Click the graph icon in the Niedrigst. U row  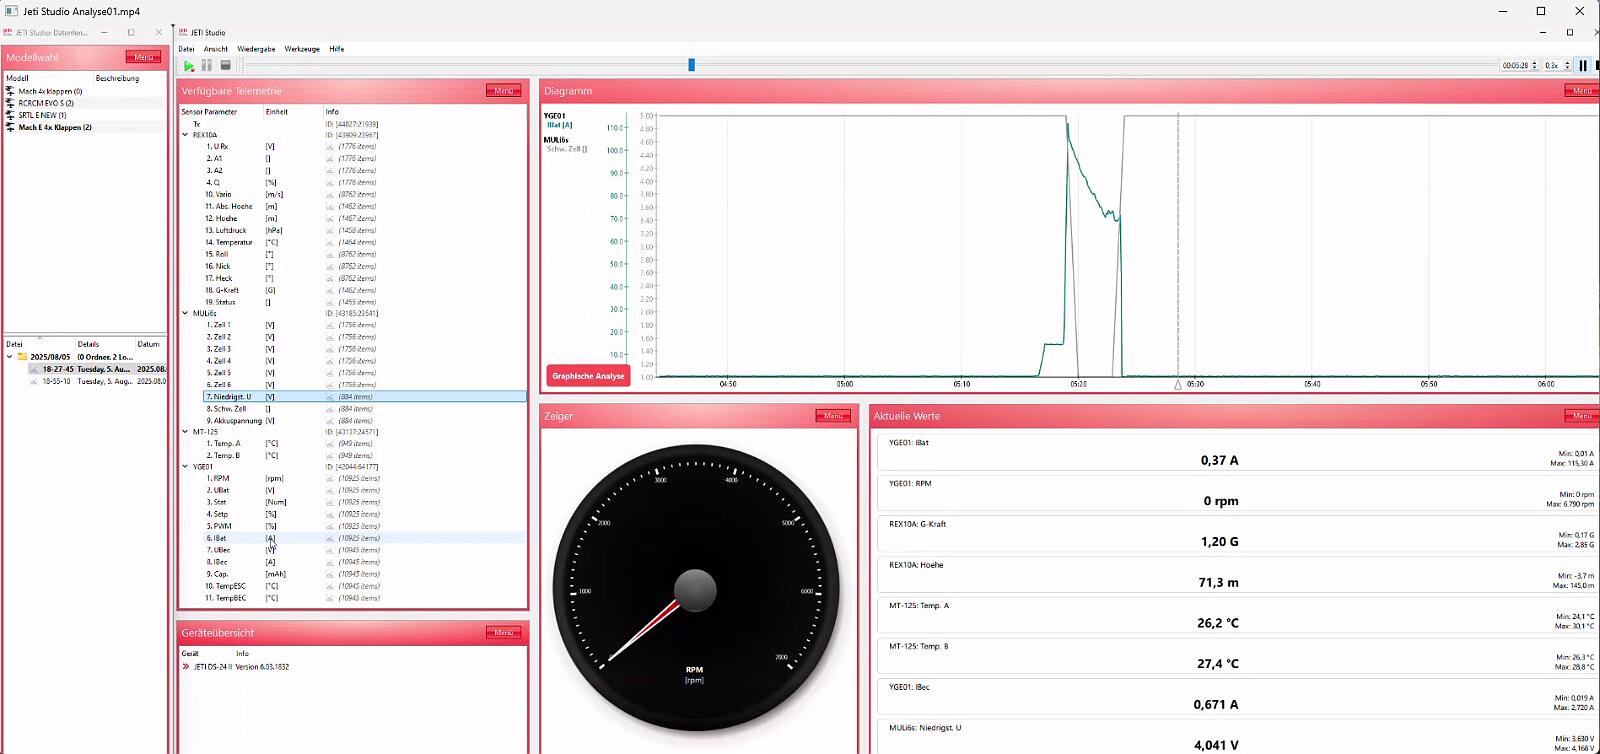coord(330,397)
